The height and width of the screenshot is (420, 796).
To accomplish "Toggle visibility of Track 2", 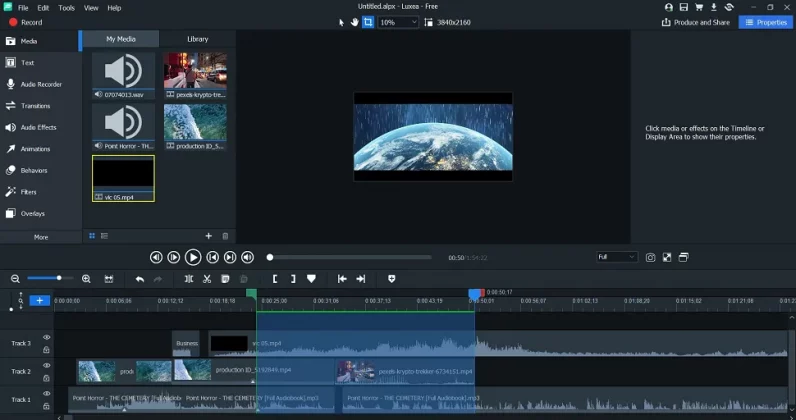I will tap(46, 366).
